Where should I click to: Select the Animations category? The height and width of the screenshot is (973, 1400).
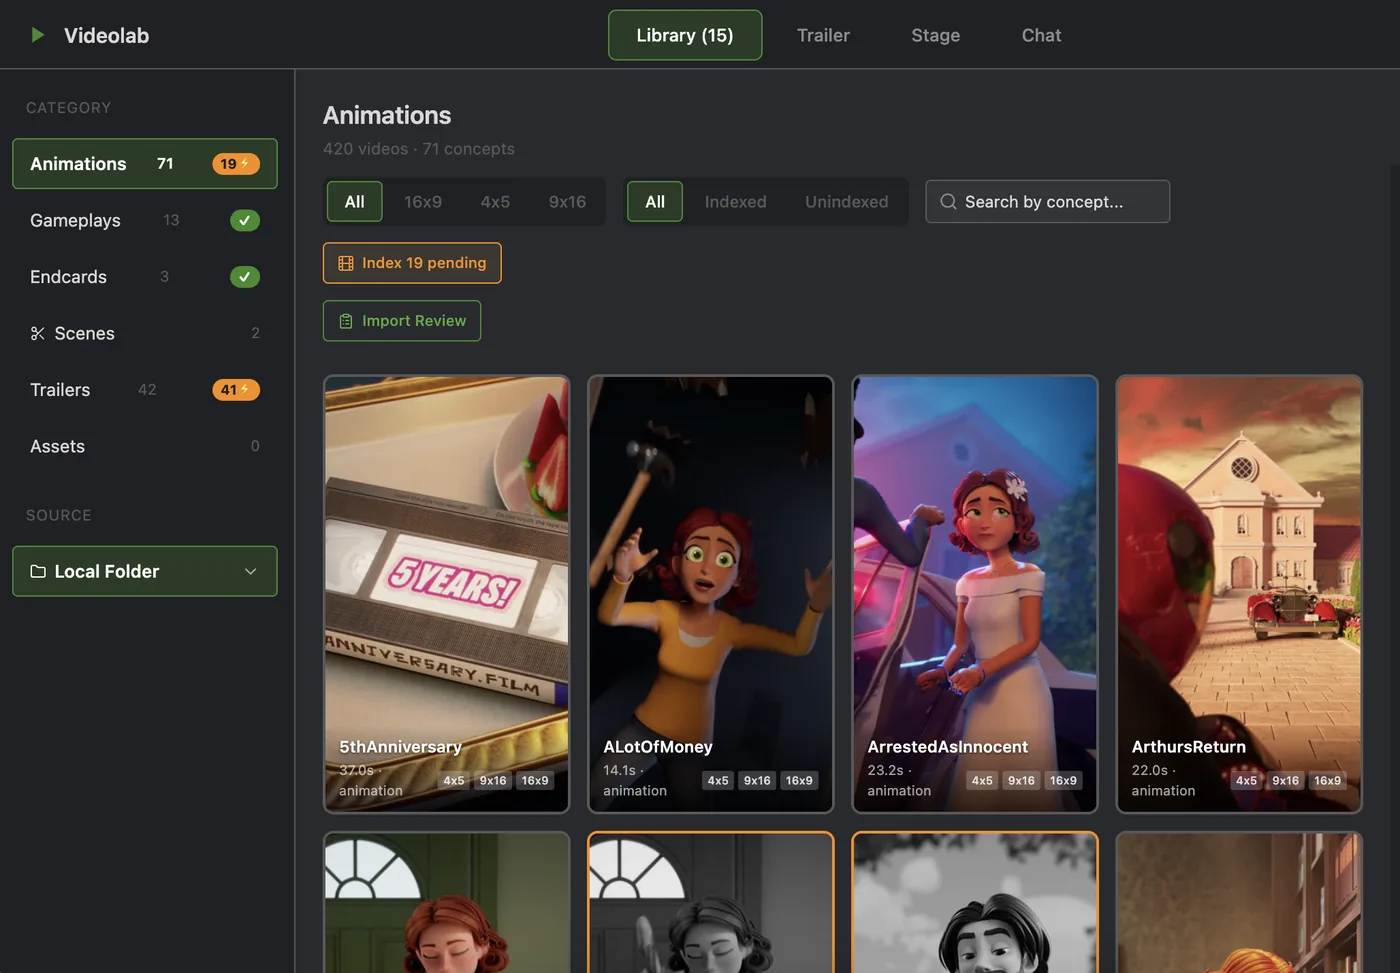[145, 164]
